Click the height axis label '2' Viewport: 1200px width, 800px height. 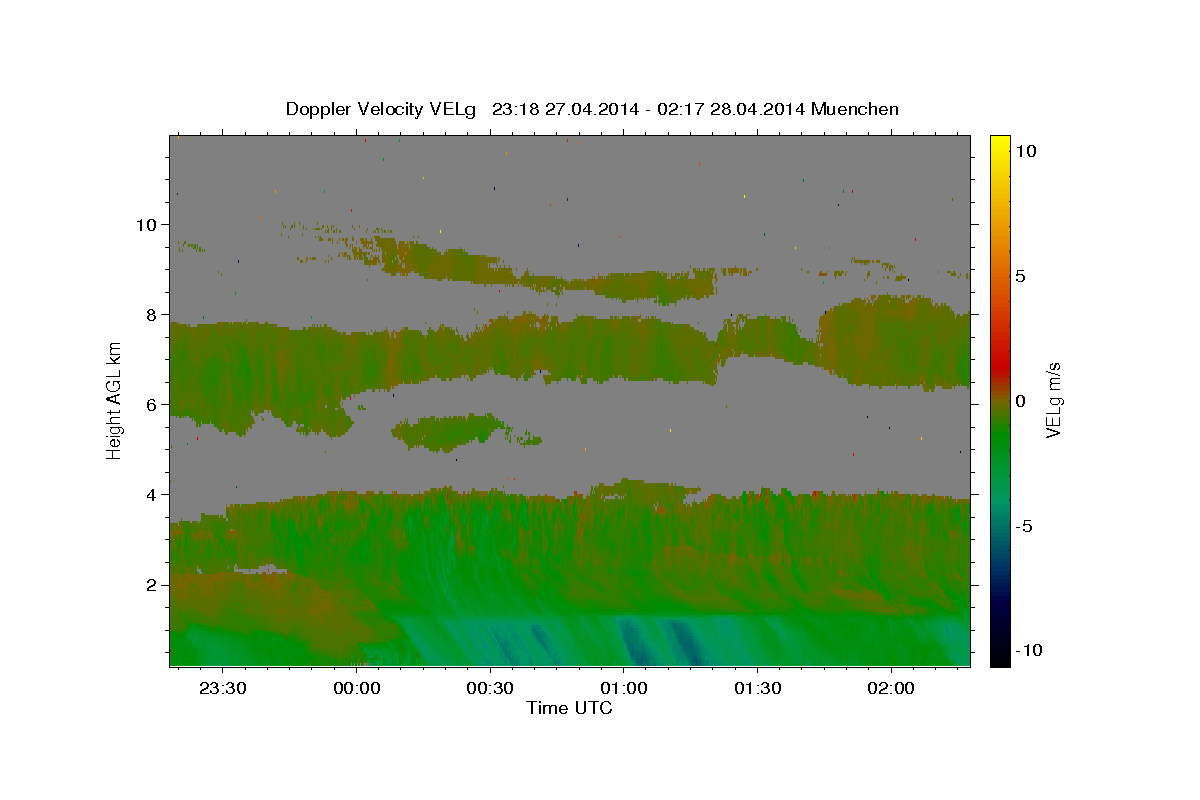pyautogui.click(x=151, y=584)
